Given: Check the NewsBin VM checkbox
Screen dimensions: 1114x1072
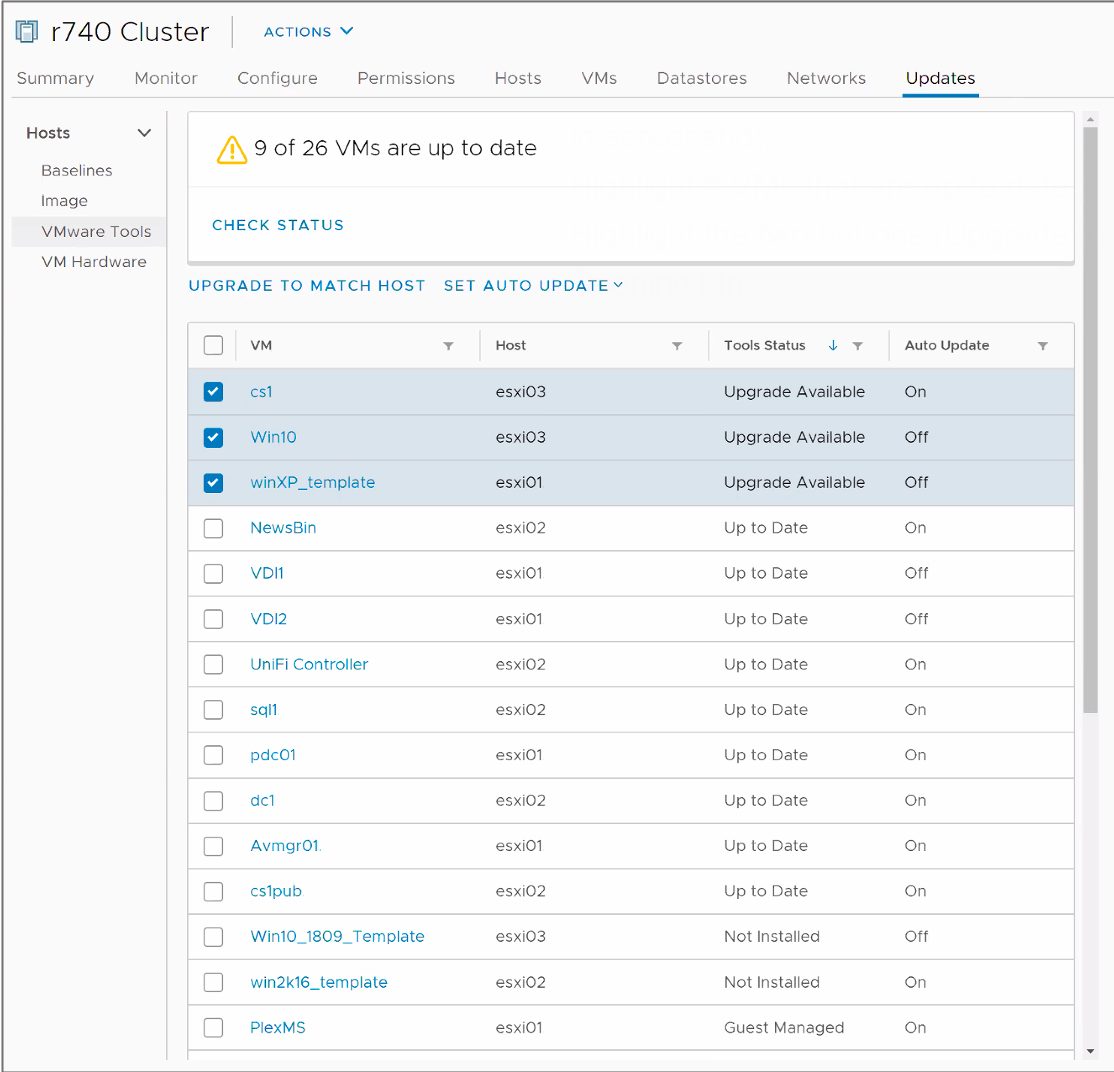Looking at the screenshot, I should coord(213,528).
